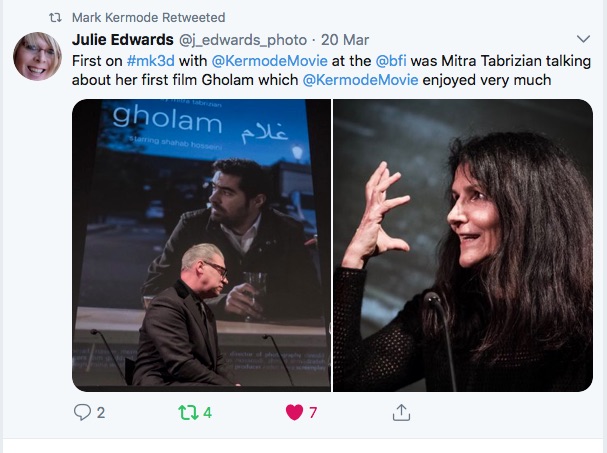Expand tweet options chevron menu

[x=583, y=39]
